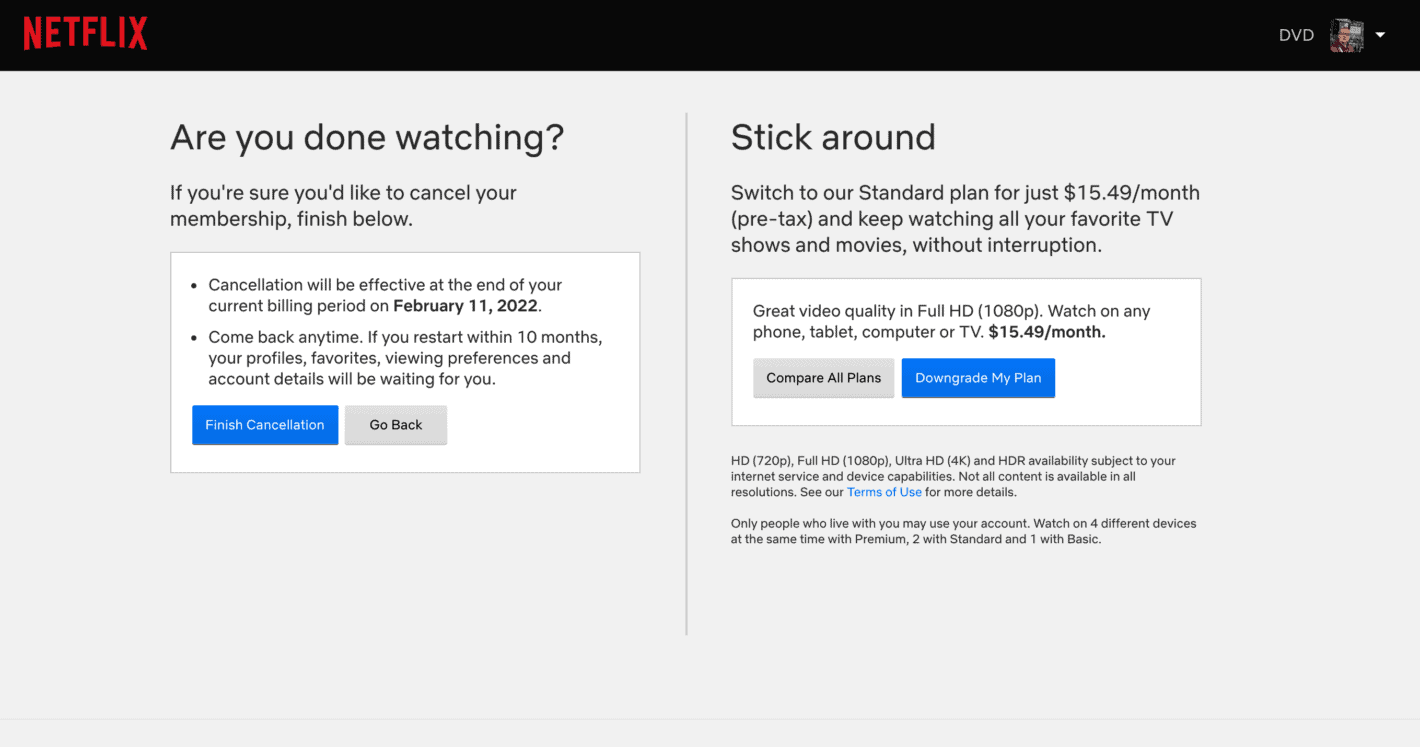Image resolution: width=1420 pixels, height=747 pixels.
Task: Click the 'If you're sure you'd like to cancel' text
Action: tap(343, 205)
